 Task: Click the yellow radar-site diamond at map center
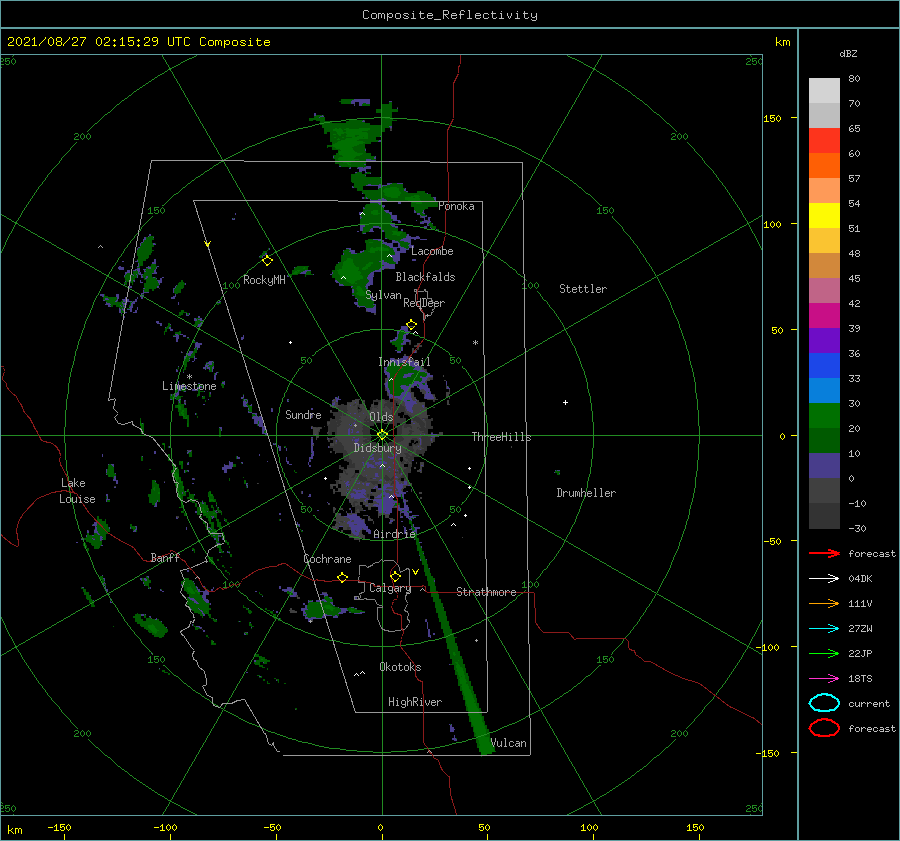point(382,435)
